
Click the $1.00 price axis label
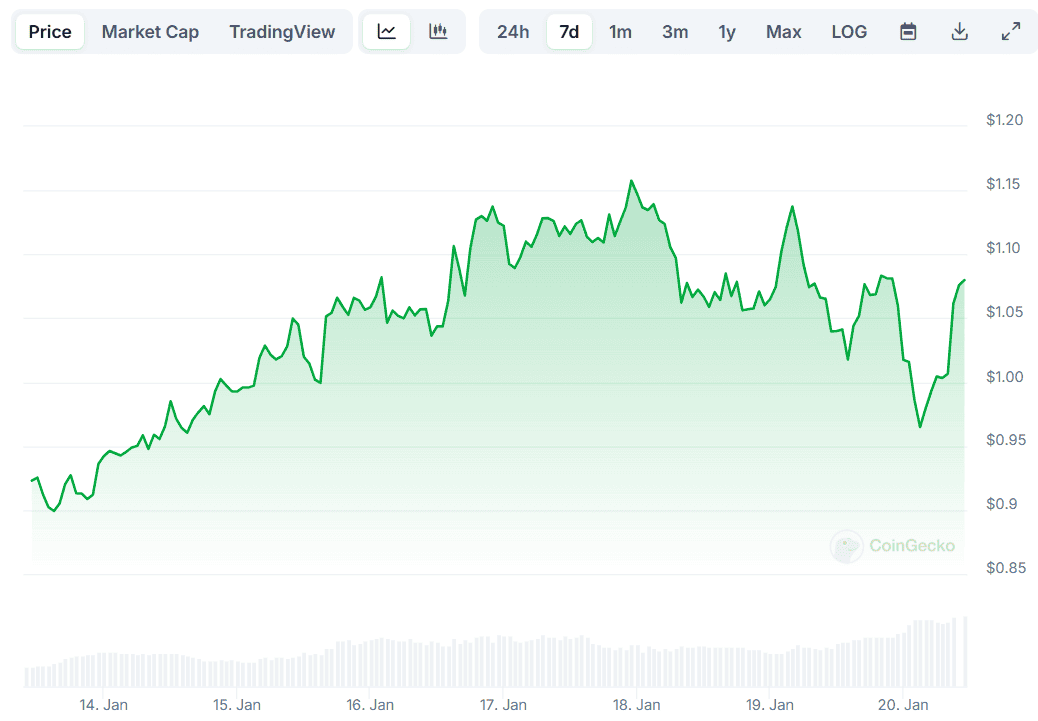click(x=1004, y=377)
